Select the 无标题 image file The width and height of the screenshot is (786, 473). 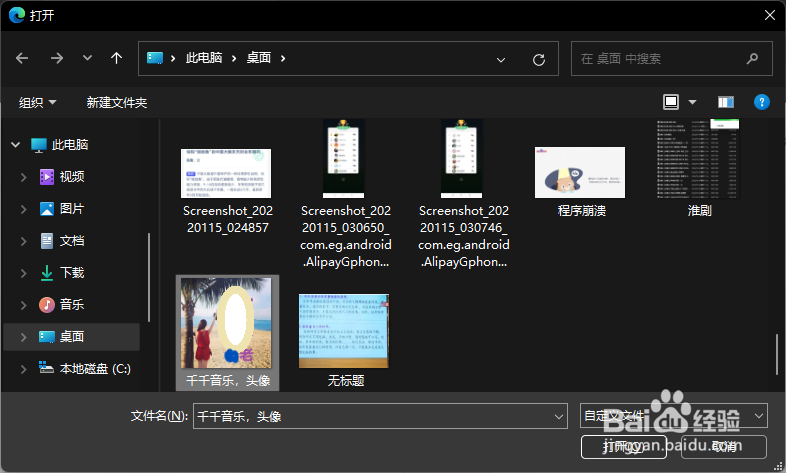pos(344,331)
